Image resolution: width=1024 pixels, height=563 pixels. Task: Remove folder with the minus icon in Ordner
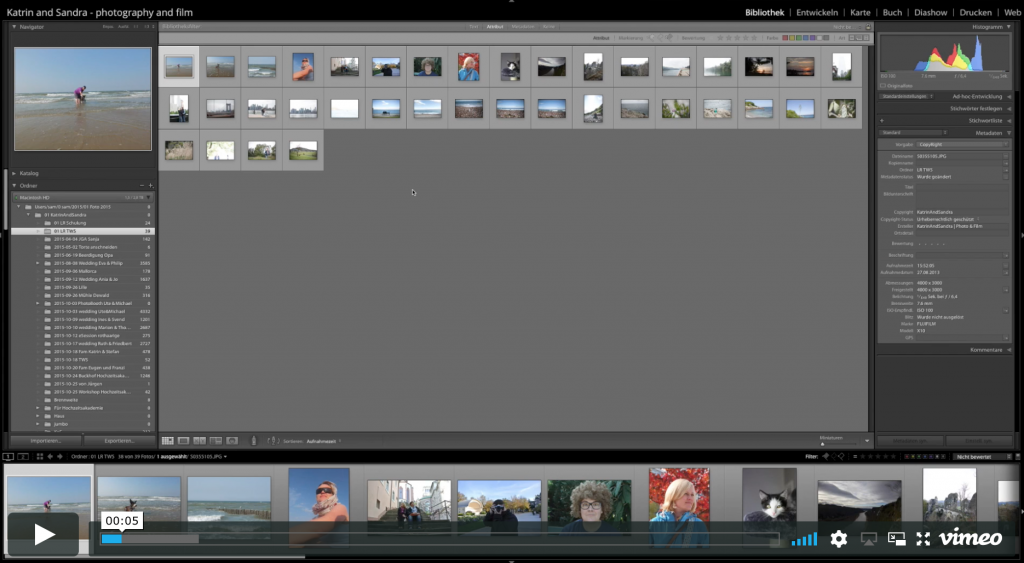142,185
